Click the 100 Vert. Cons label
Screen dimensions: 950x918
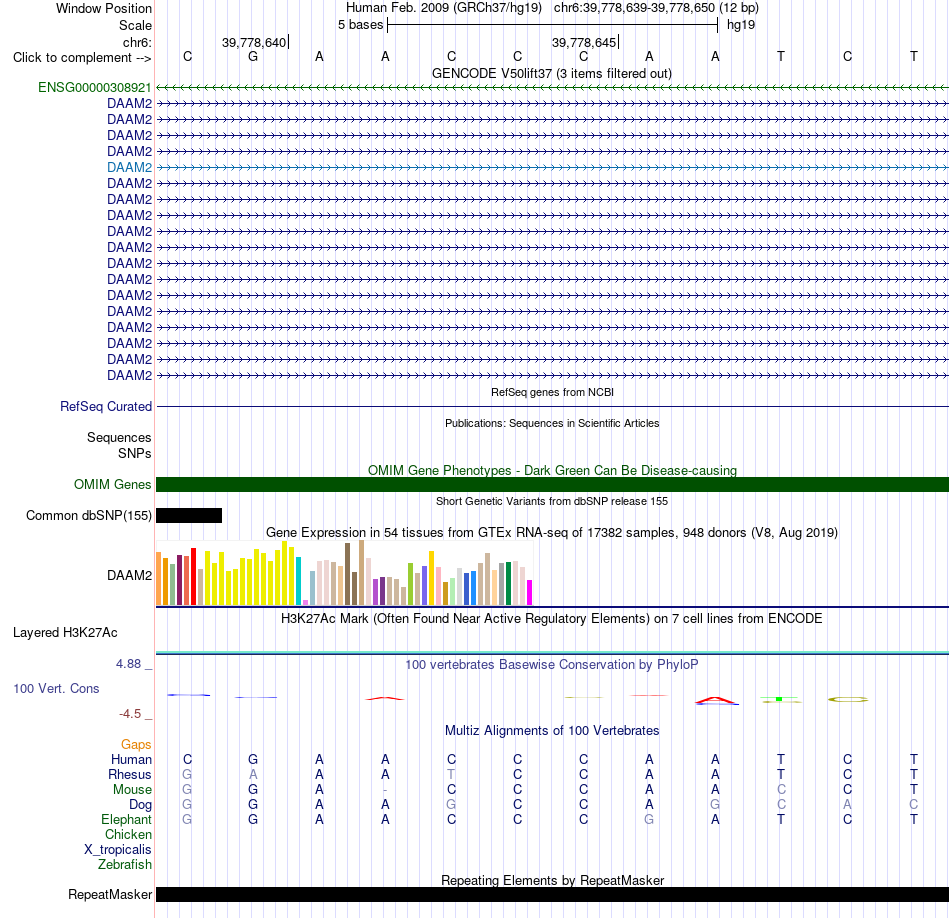(x=56, y=688)
